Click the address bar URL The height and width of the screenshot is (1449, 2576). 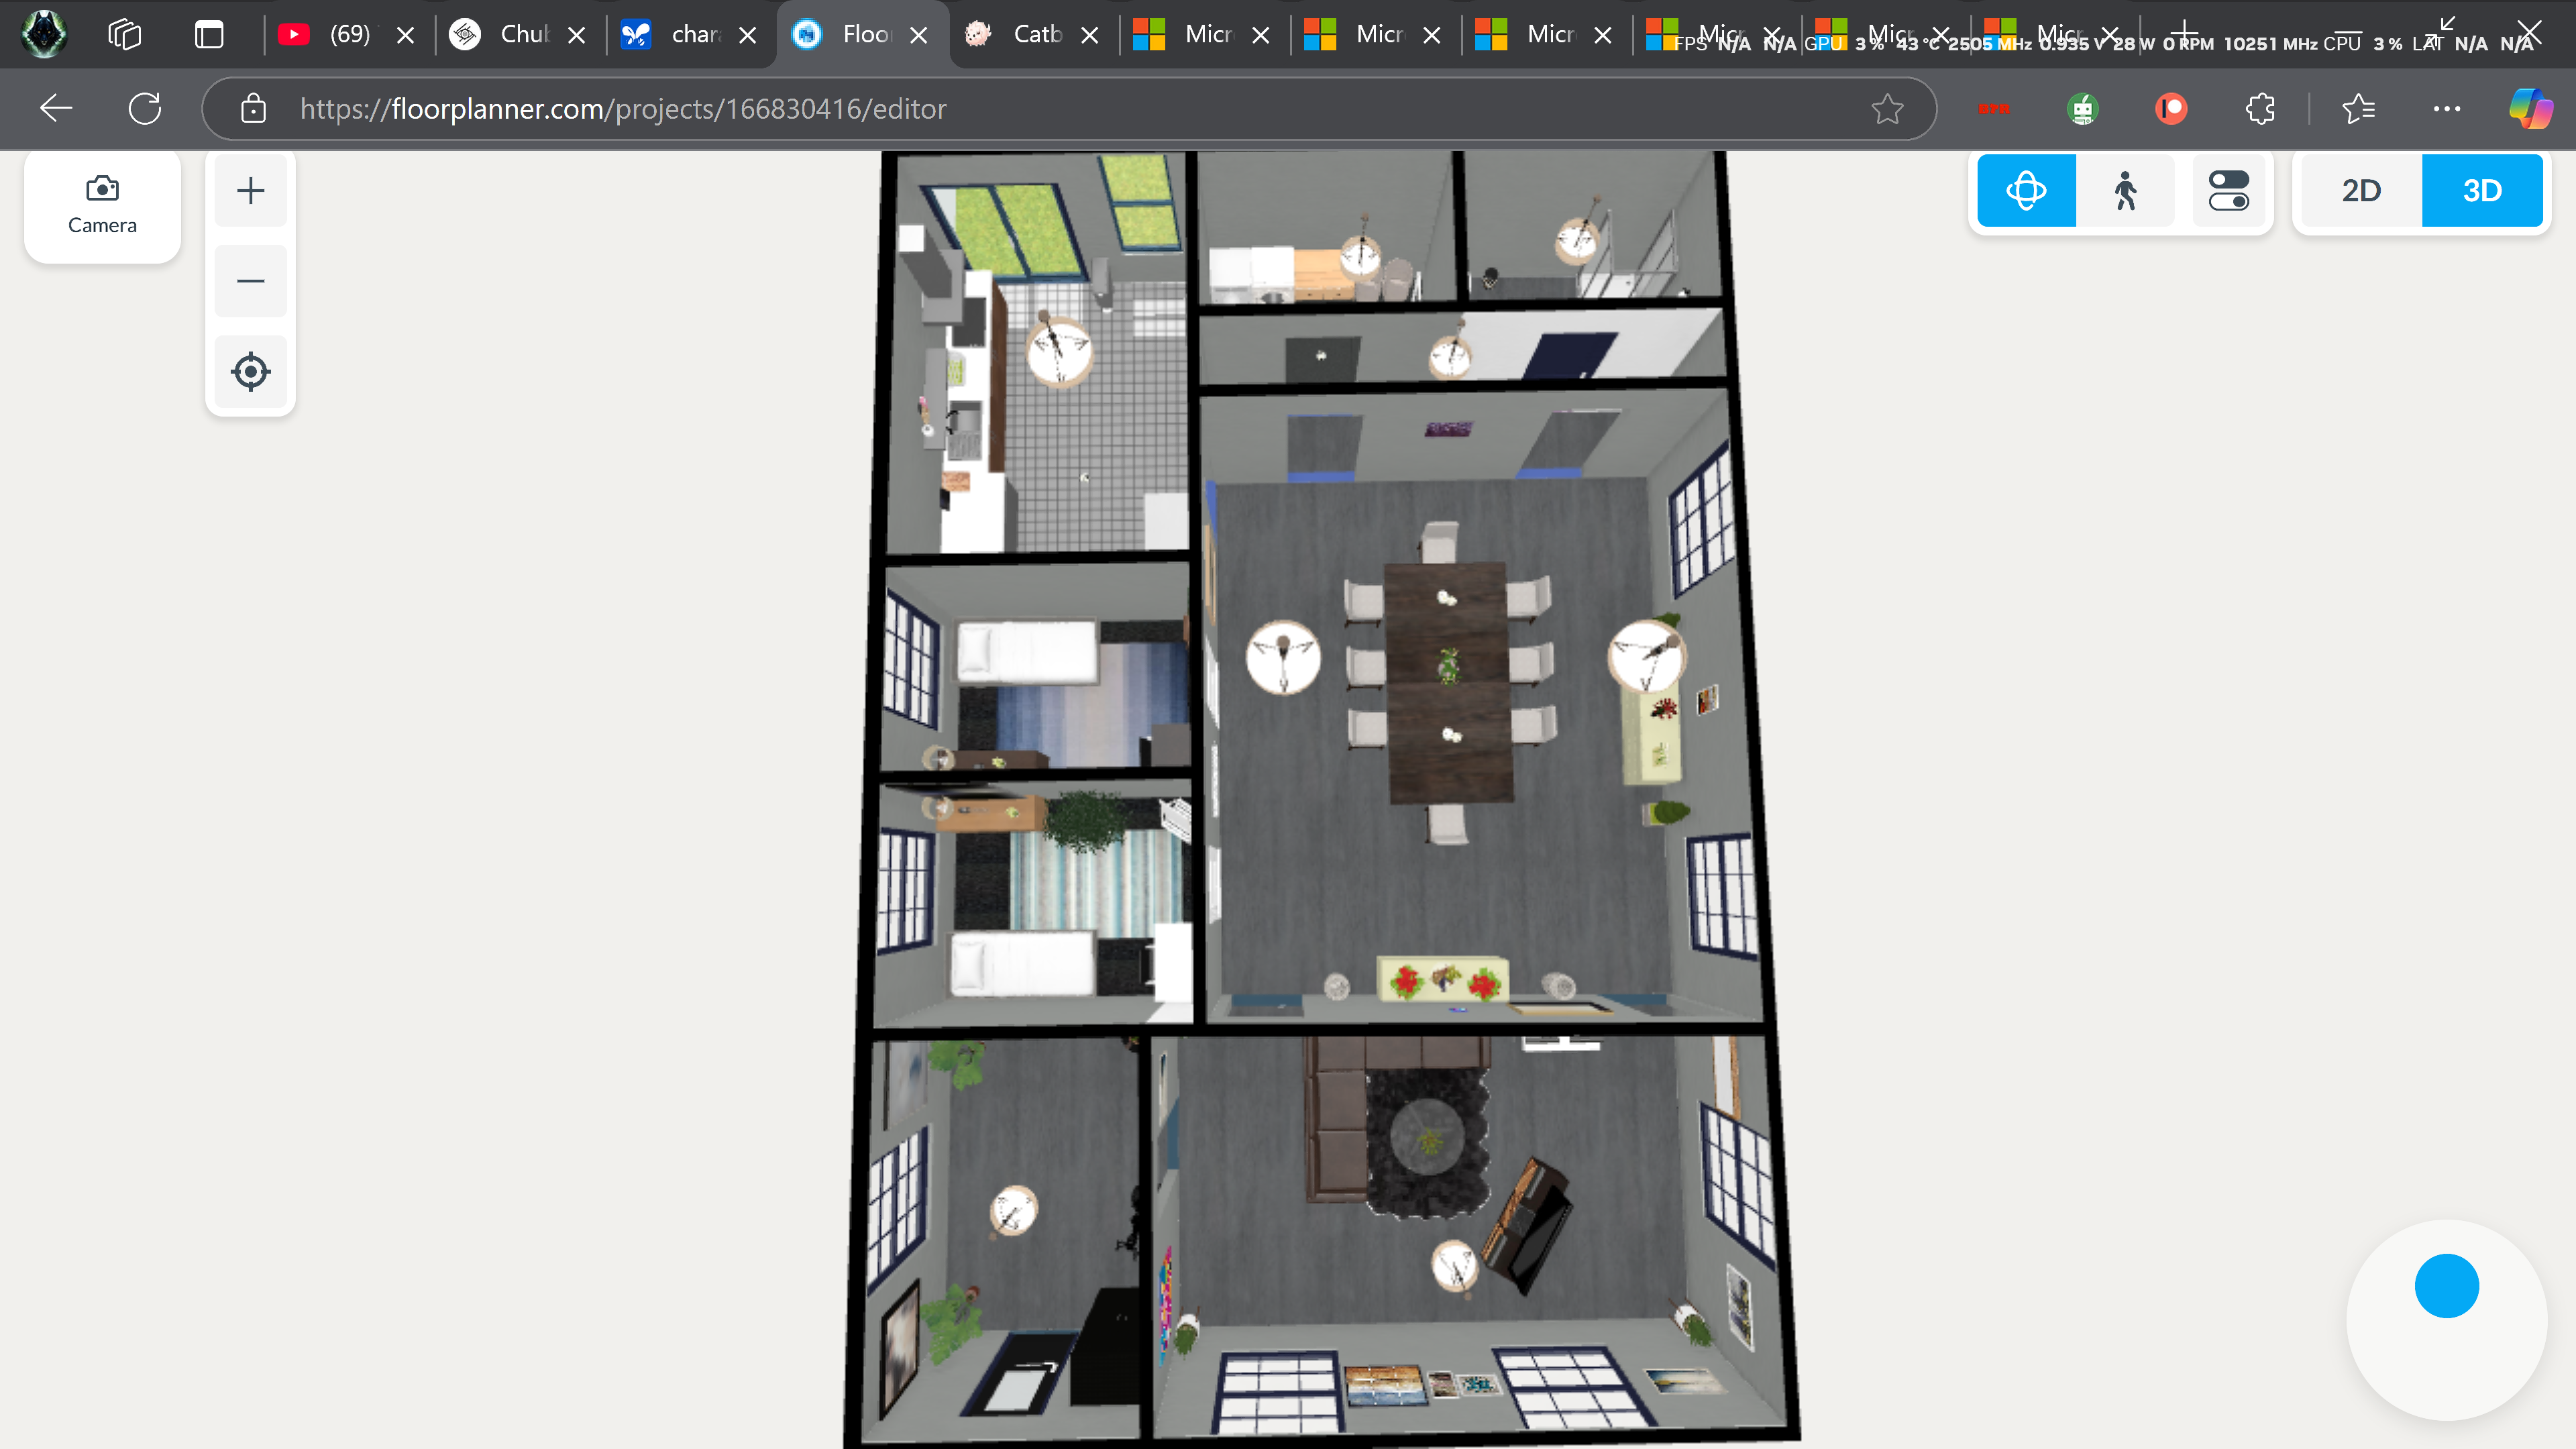622,108
